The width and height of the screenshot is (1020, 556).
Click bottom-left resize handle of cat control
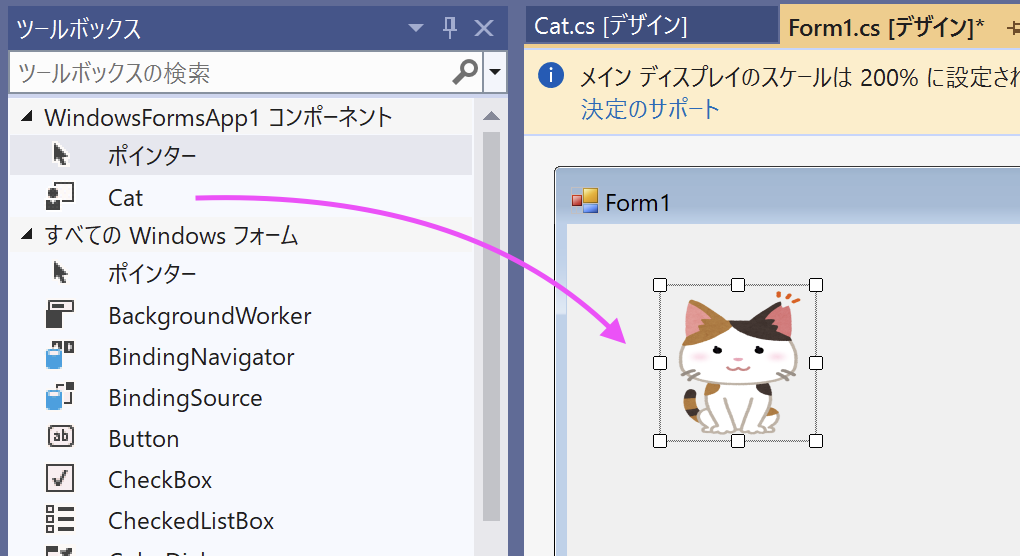[x=660, y=441]
